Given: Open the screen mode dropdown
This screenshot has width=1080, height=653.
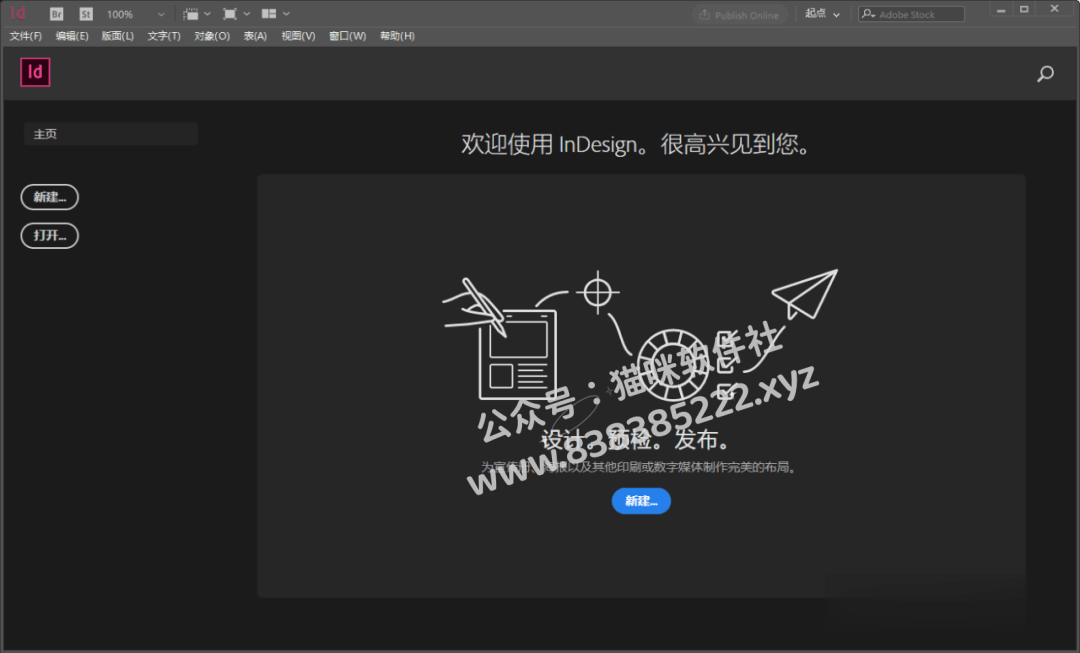Looking at the screenshot, I should point(236,14).
